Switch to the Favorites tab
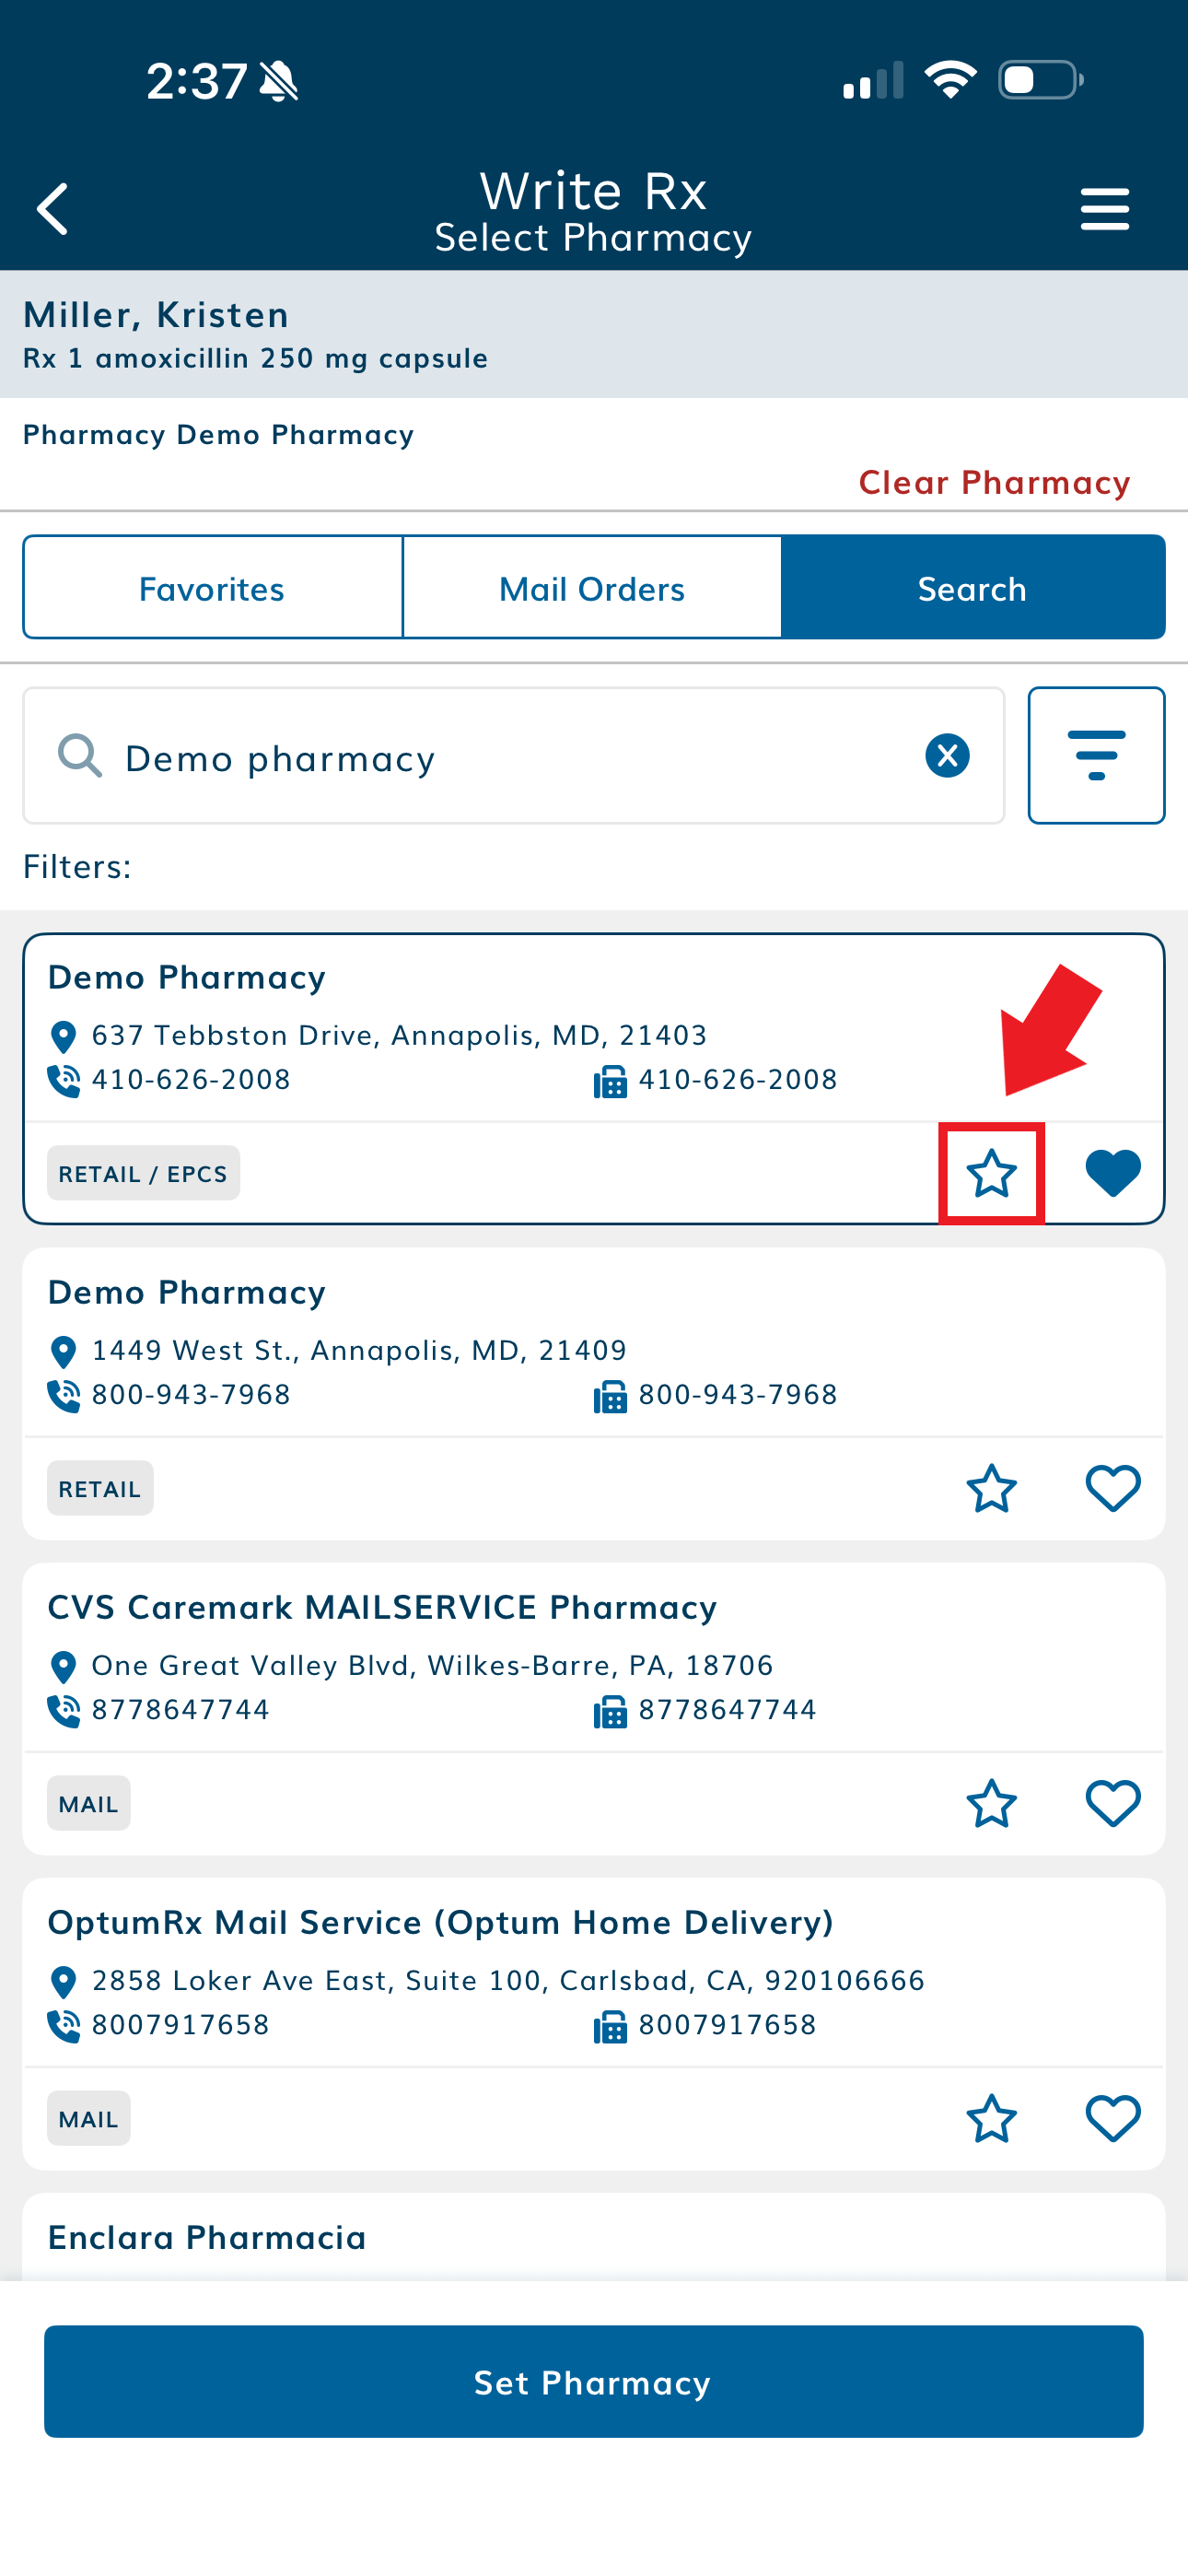This screenshot has width=1188, height=2576. 212,588
